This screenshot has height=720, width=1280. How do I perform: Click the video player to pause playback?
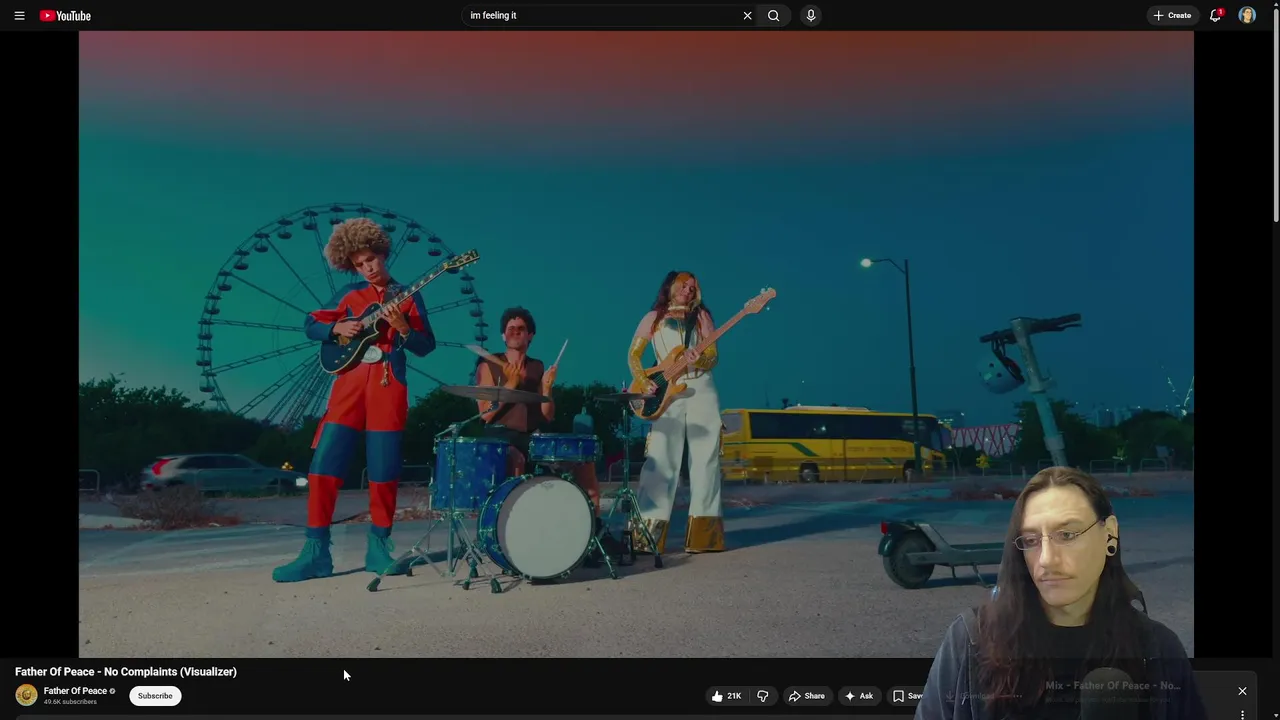[636, 344]
